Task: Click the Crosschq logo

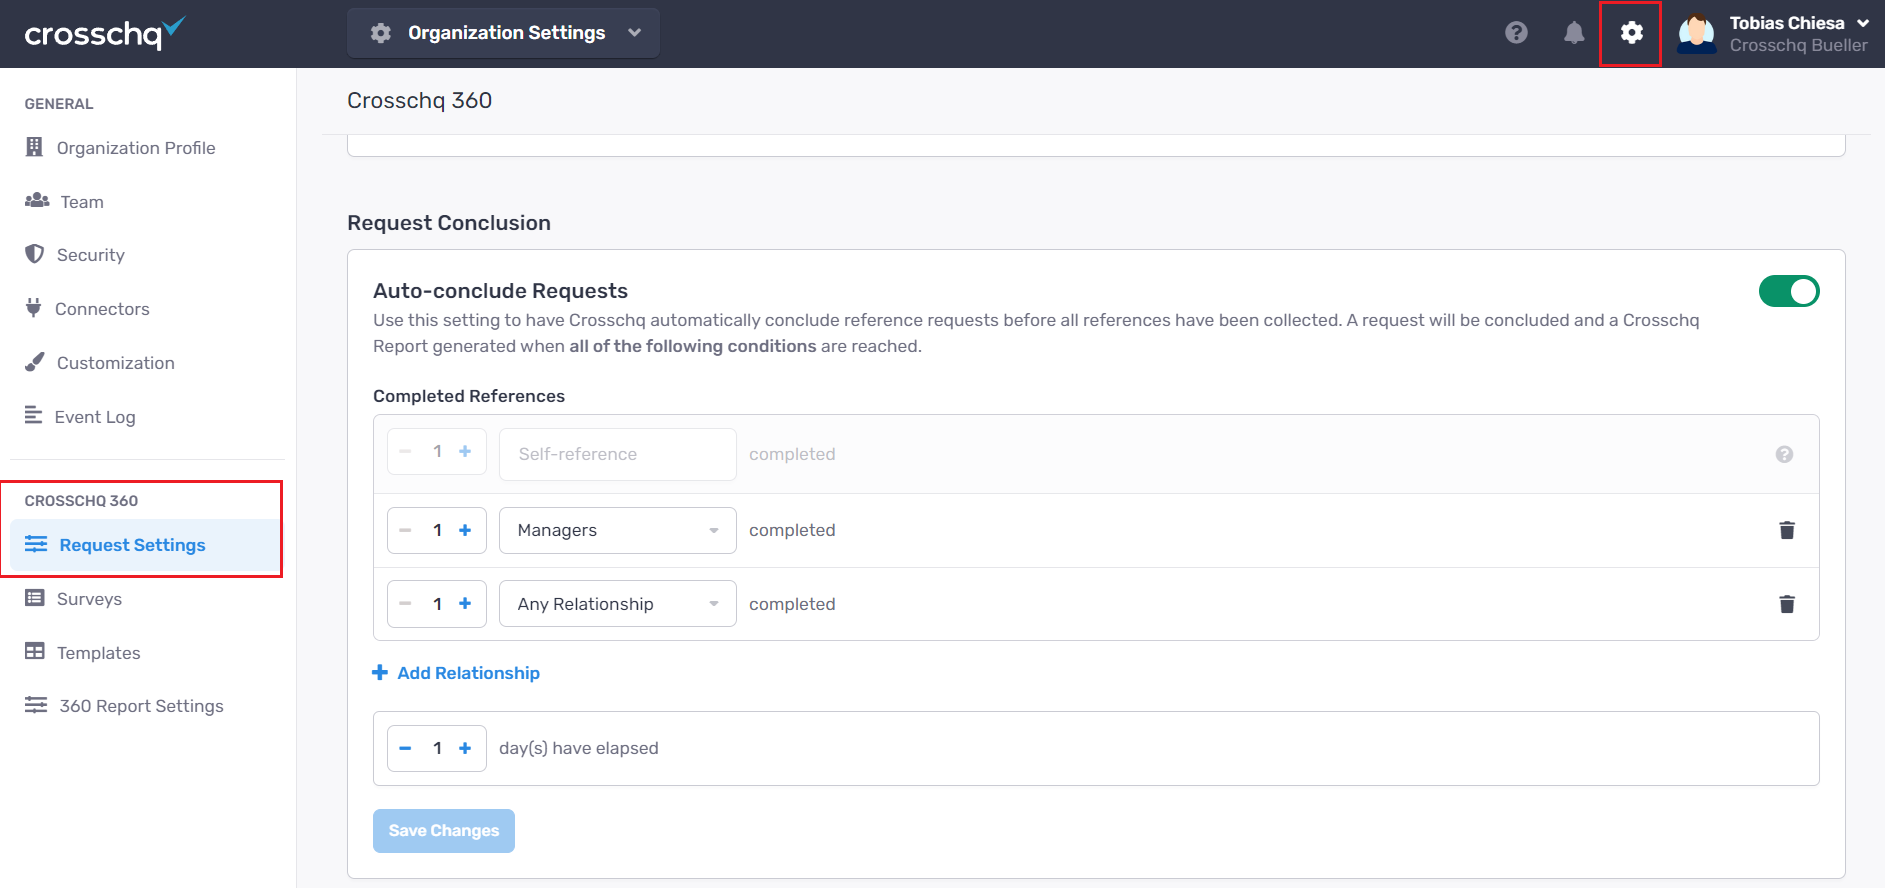Action: point(105,33)
